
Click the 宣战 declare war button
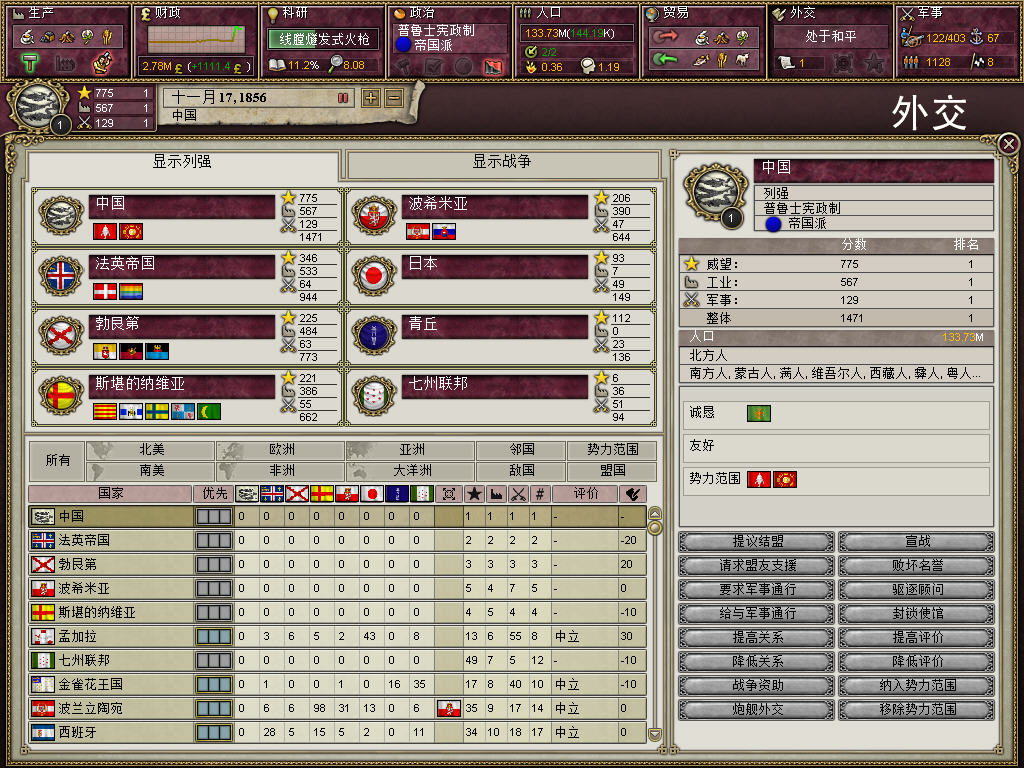(x=917, y=541)
